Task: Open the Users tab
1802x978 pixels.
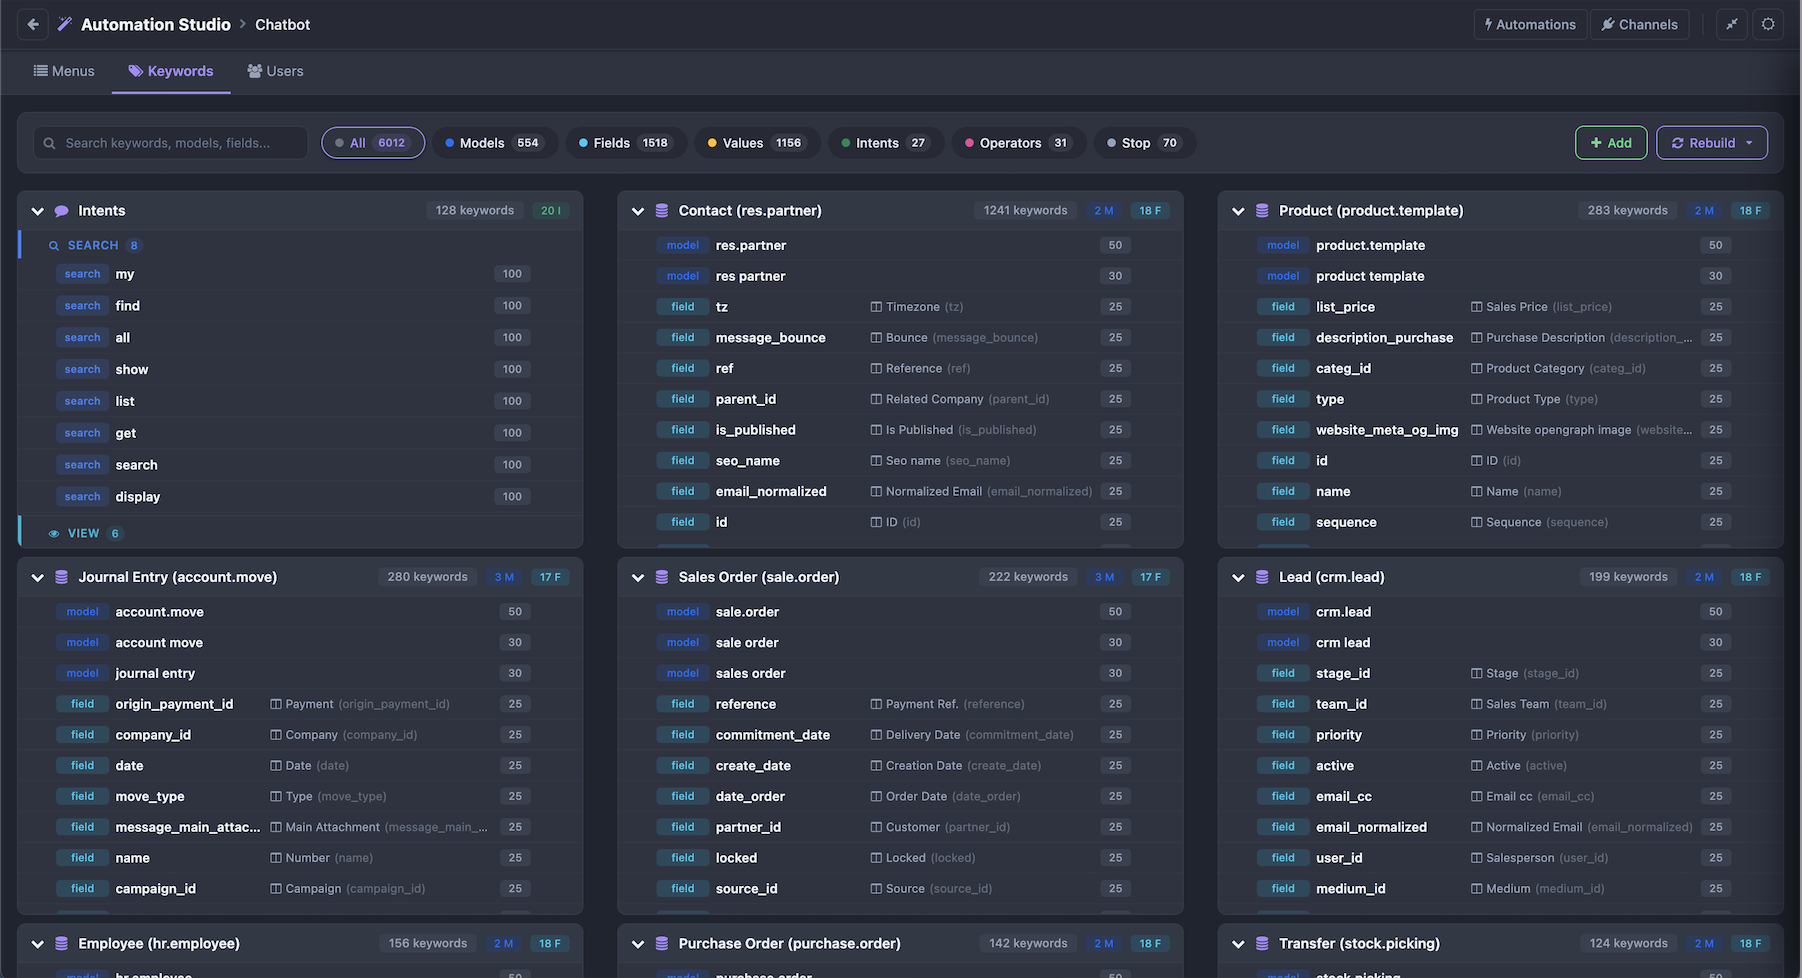Action: (275, 71)
